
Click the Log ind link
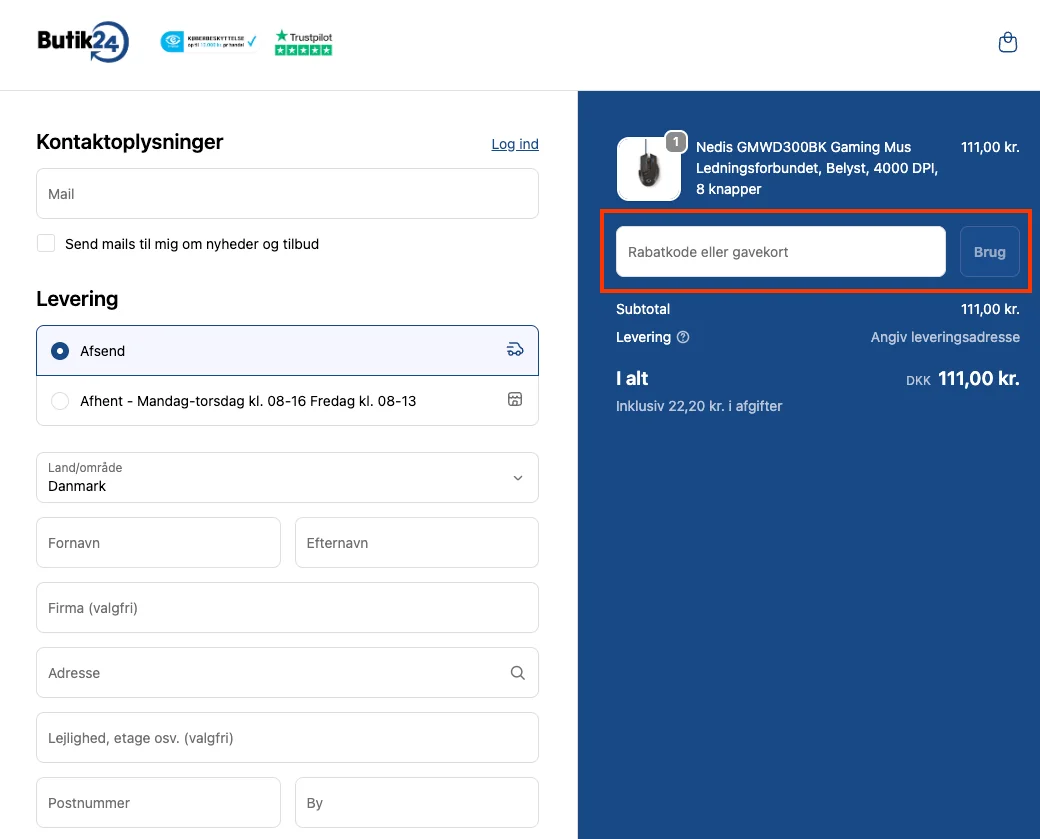click(515, 144)
